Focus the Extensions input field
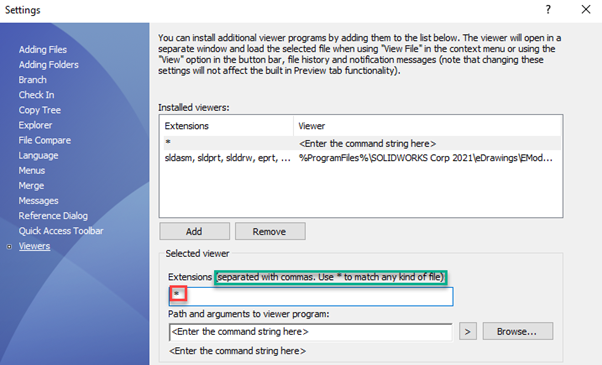Viewport: 602px width, 365px height. [x=311, y=296]
